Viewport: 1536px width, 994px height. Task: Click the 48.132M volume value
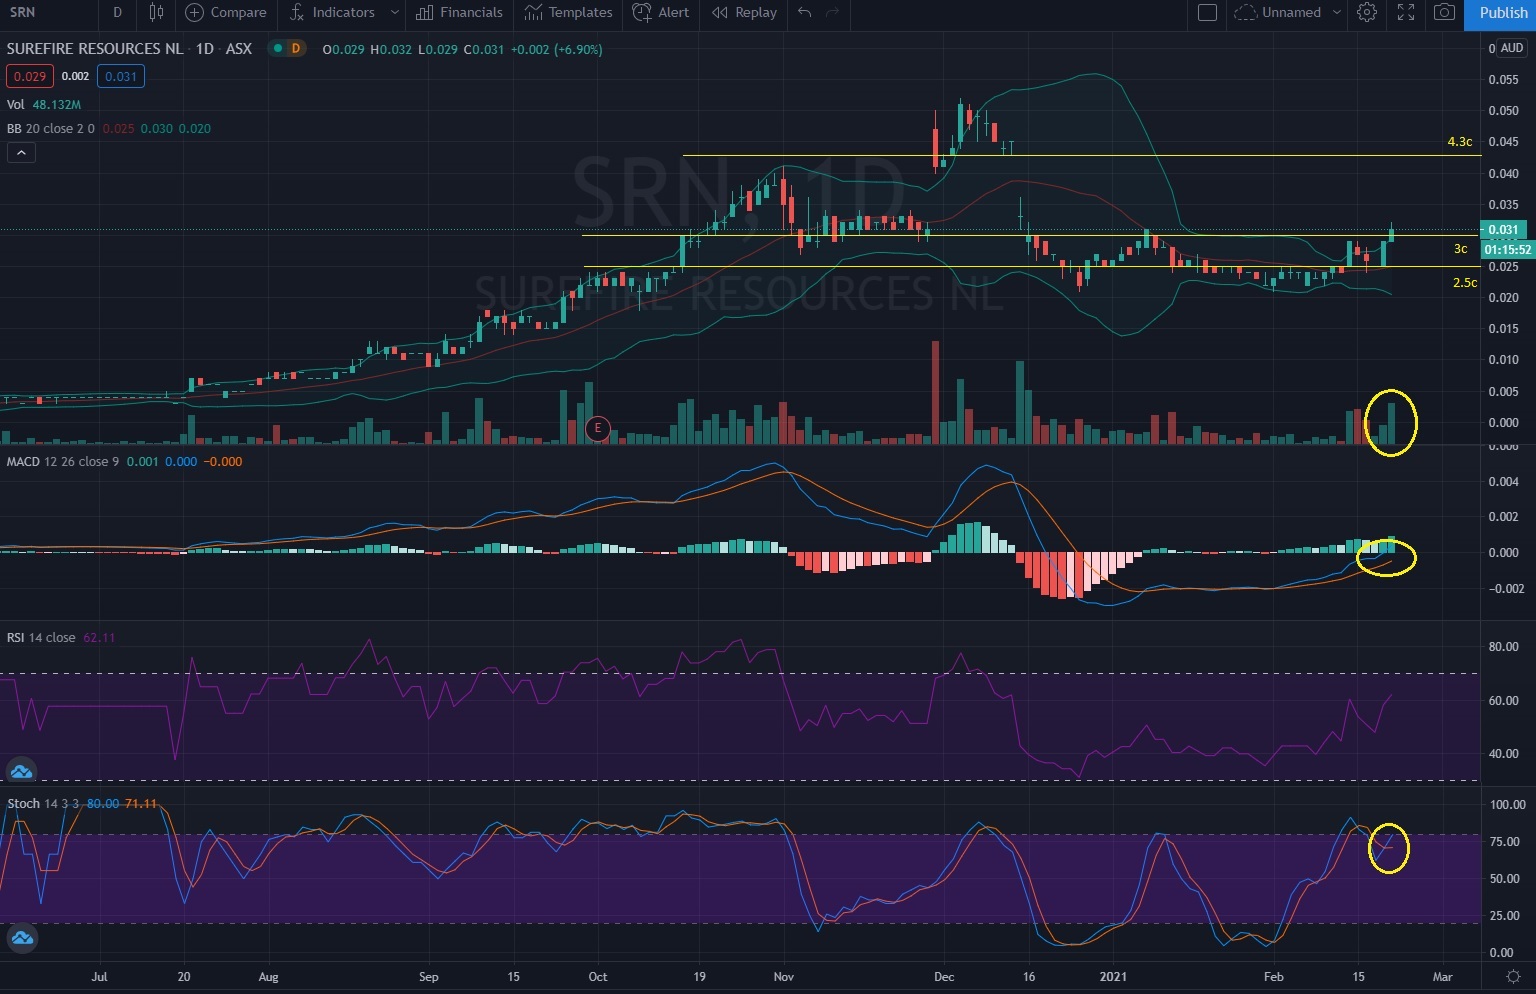(57, 104)
